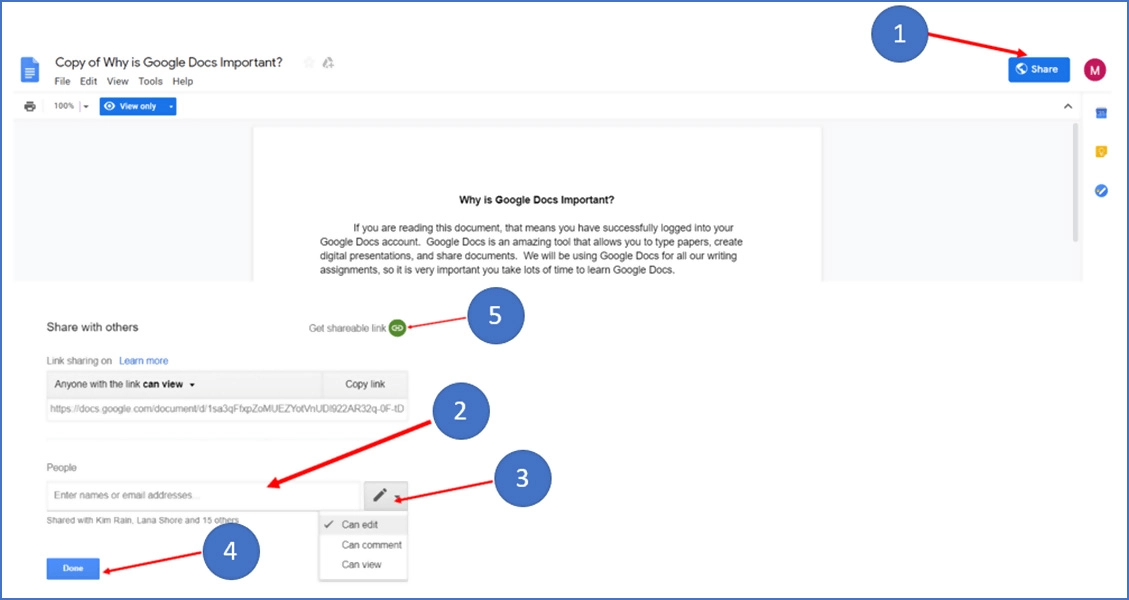1129x600 pixels.
Task: Click the Share with others heading
Action: 92,327
